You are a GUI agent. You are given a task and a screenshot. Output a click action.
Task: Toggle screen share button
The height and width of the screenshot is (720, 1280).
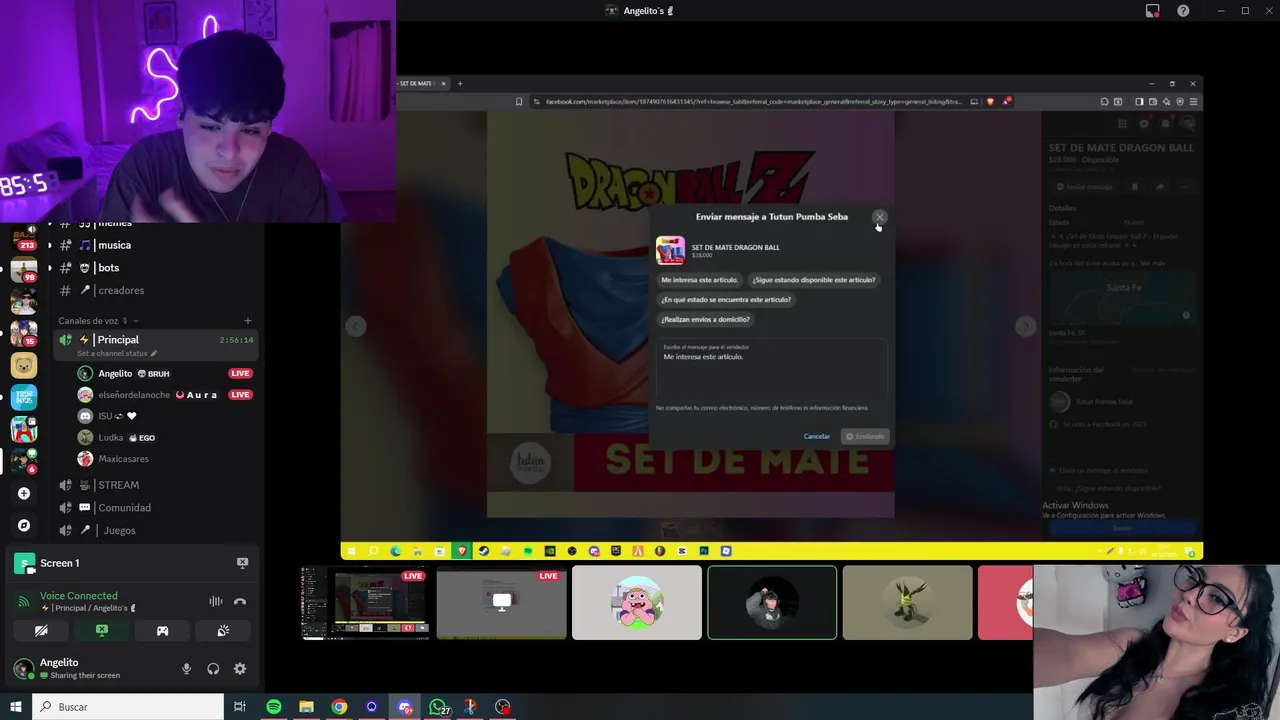(101, 631)
